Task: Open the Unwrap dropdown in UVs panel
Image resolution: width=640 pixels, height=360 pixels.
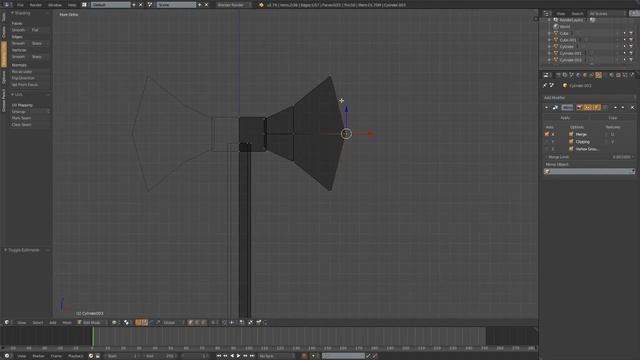Action: coord(30,111)
